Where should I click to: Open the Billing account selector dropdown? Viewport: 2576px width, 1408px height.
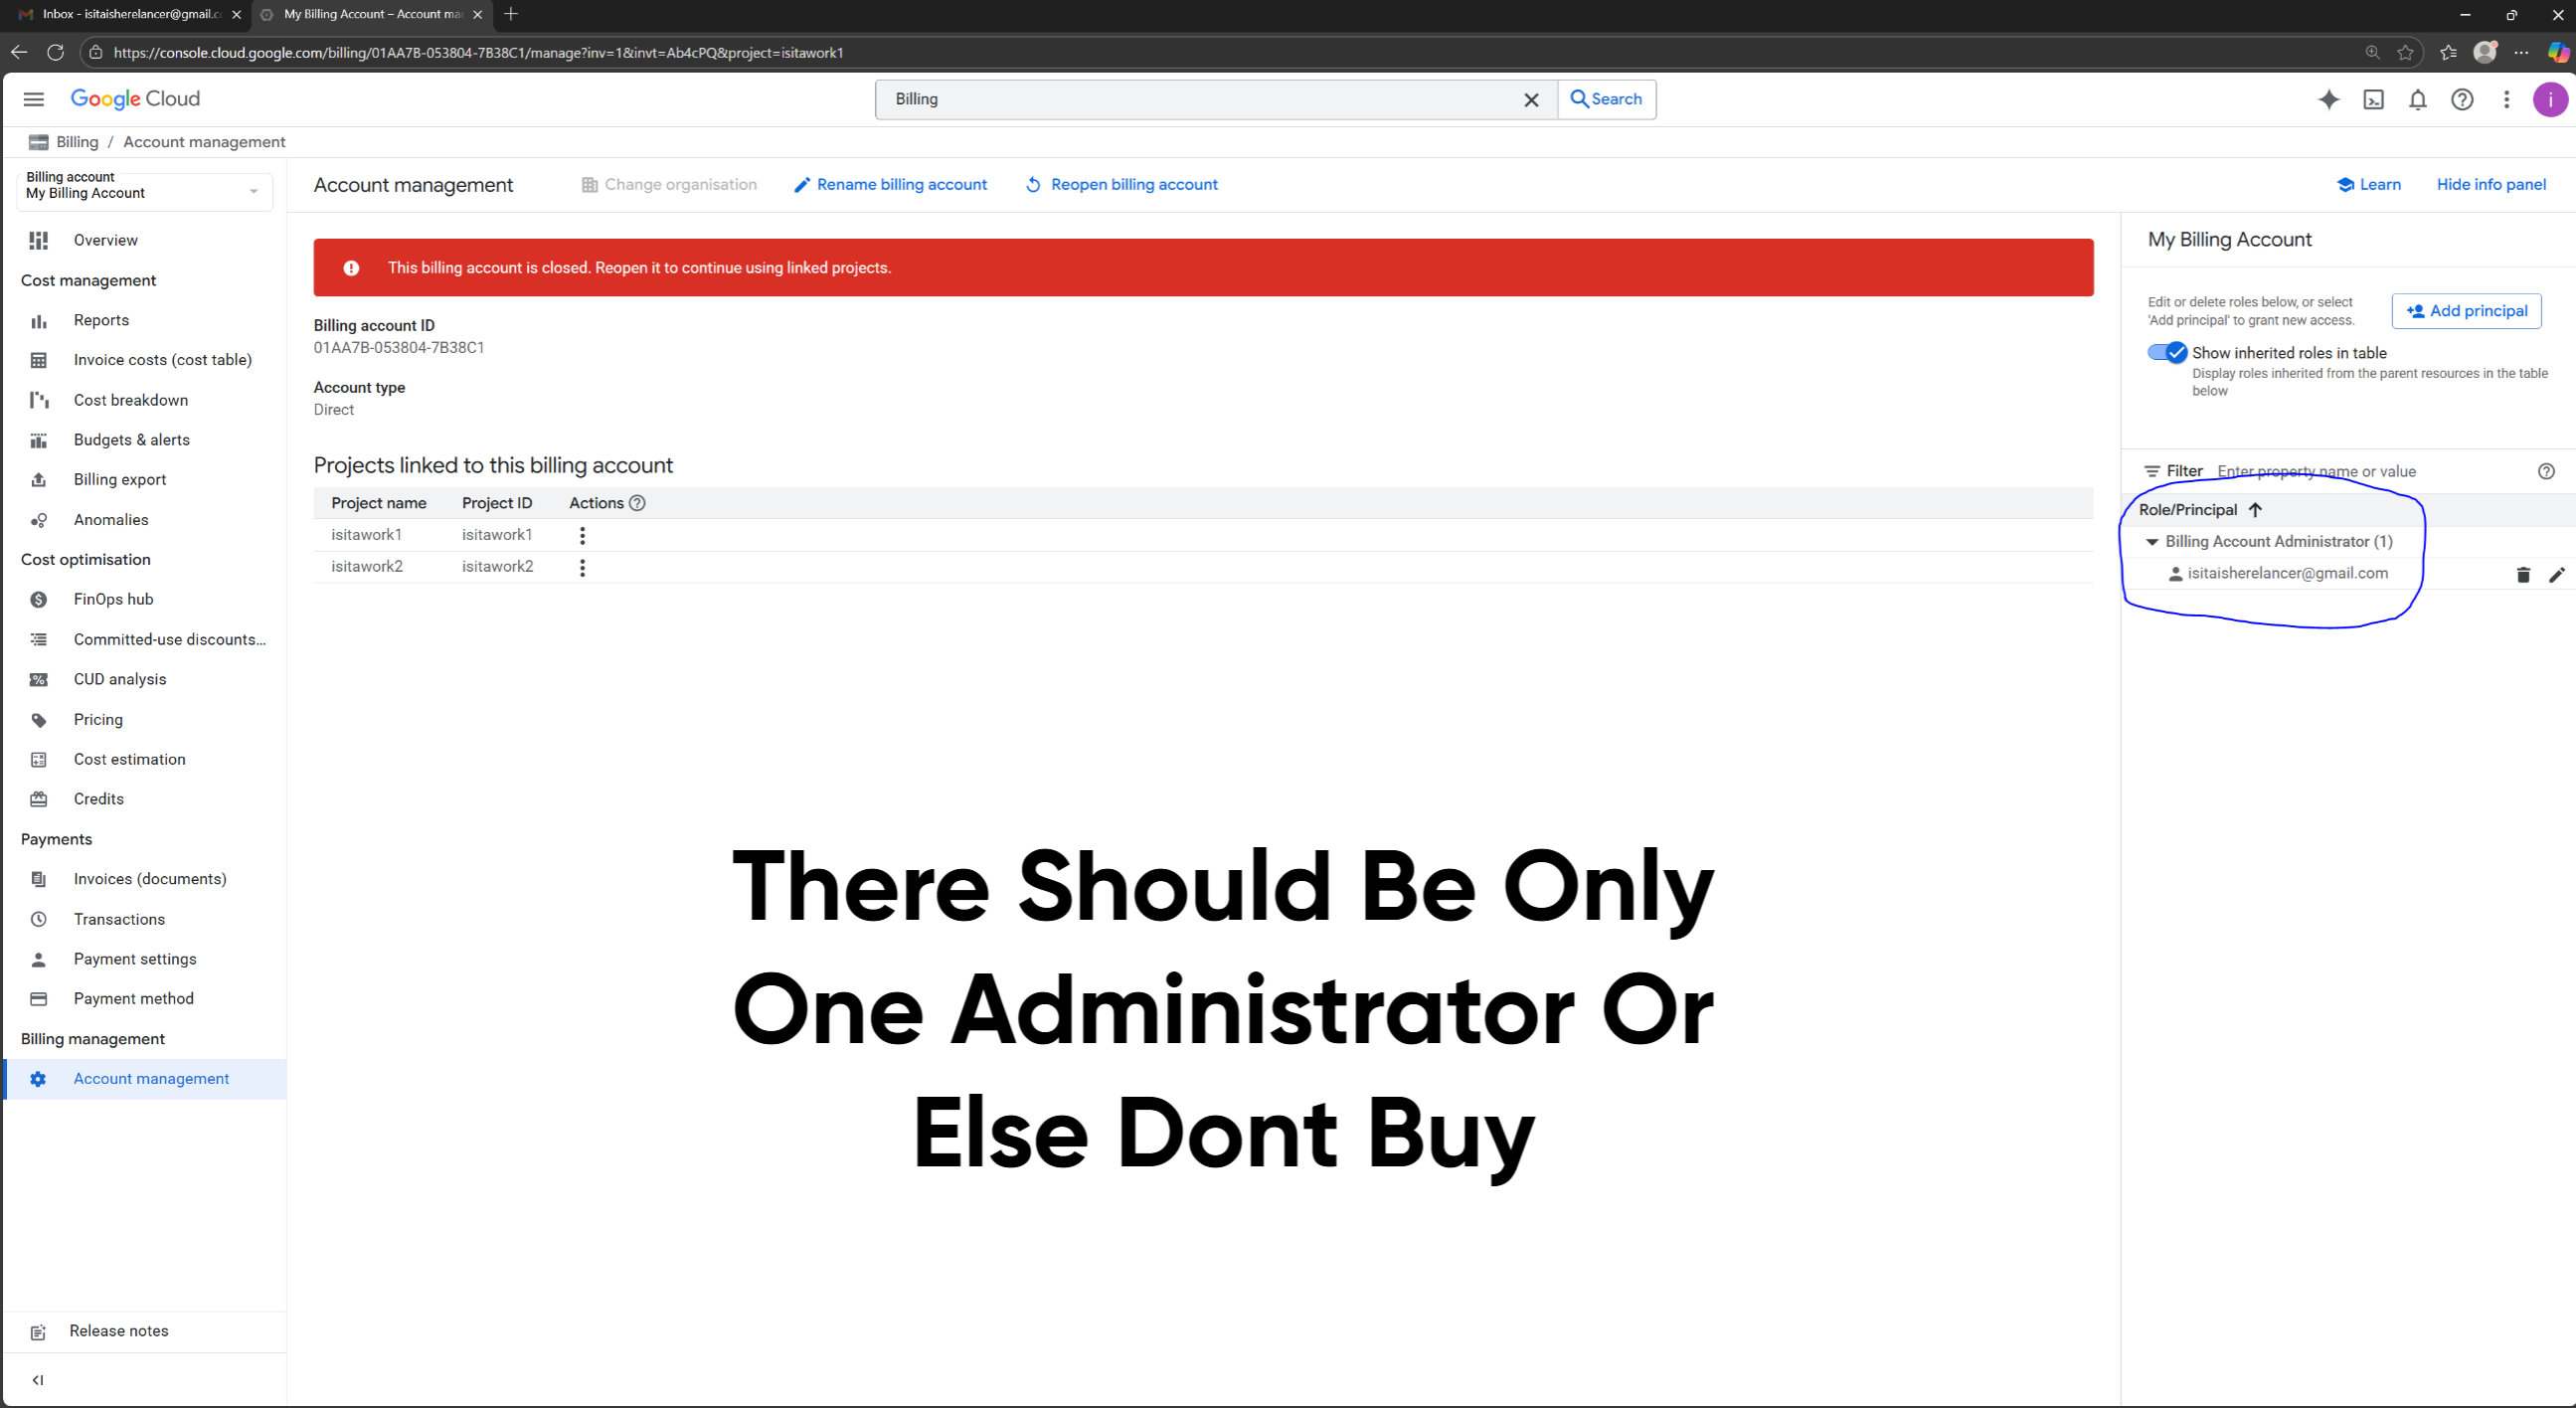[x=145, y=186]
